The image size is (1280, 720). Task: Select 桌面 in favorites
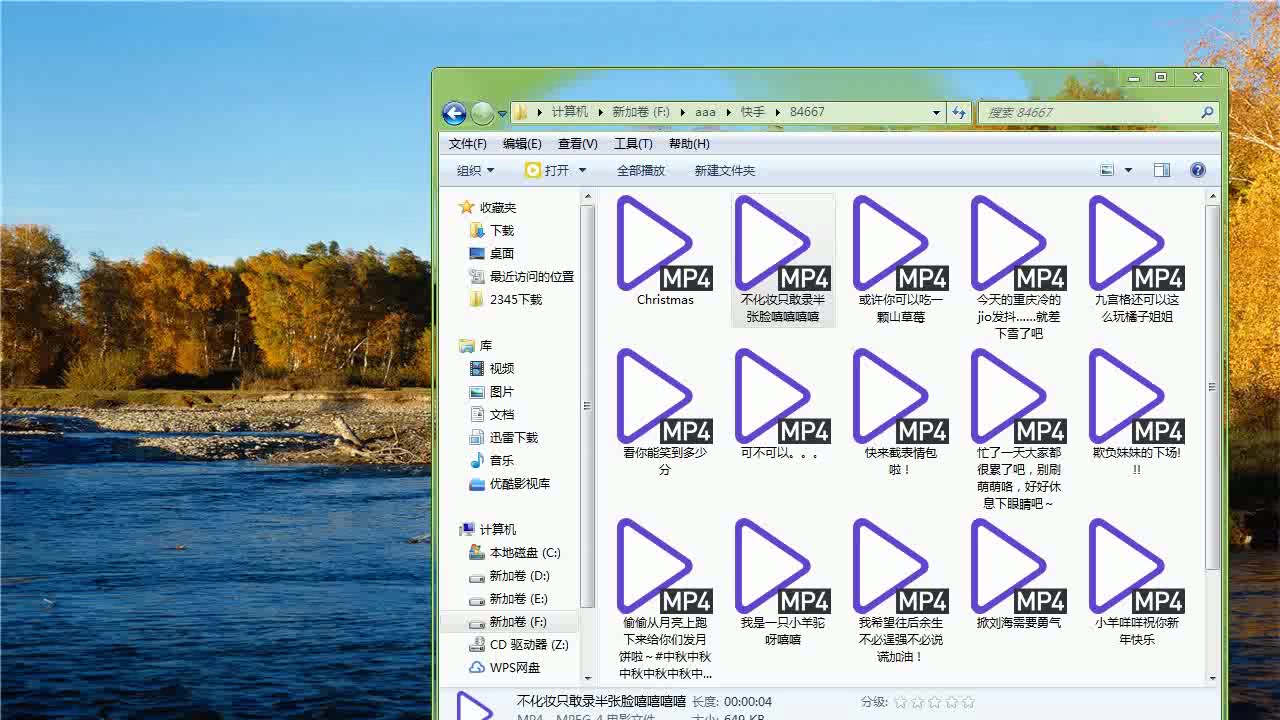tap(491, 253)
